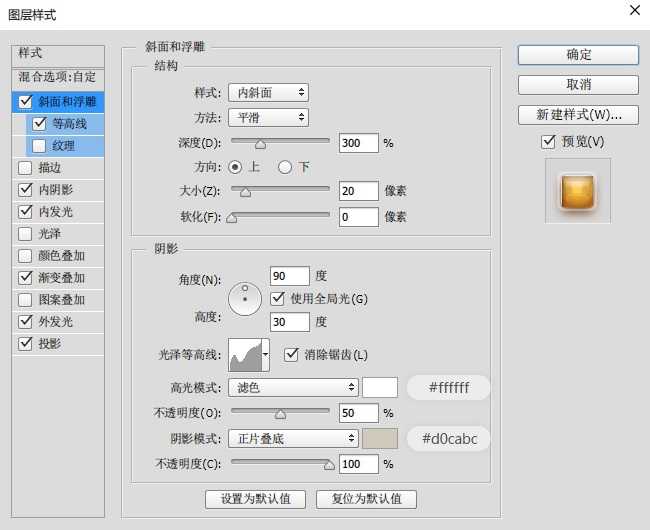Screen dimensions: 650x530
Task: Open the 样式 dropdown showing 内斜面
Action: (268, 93)
